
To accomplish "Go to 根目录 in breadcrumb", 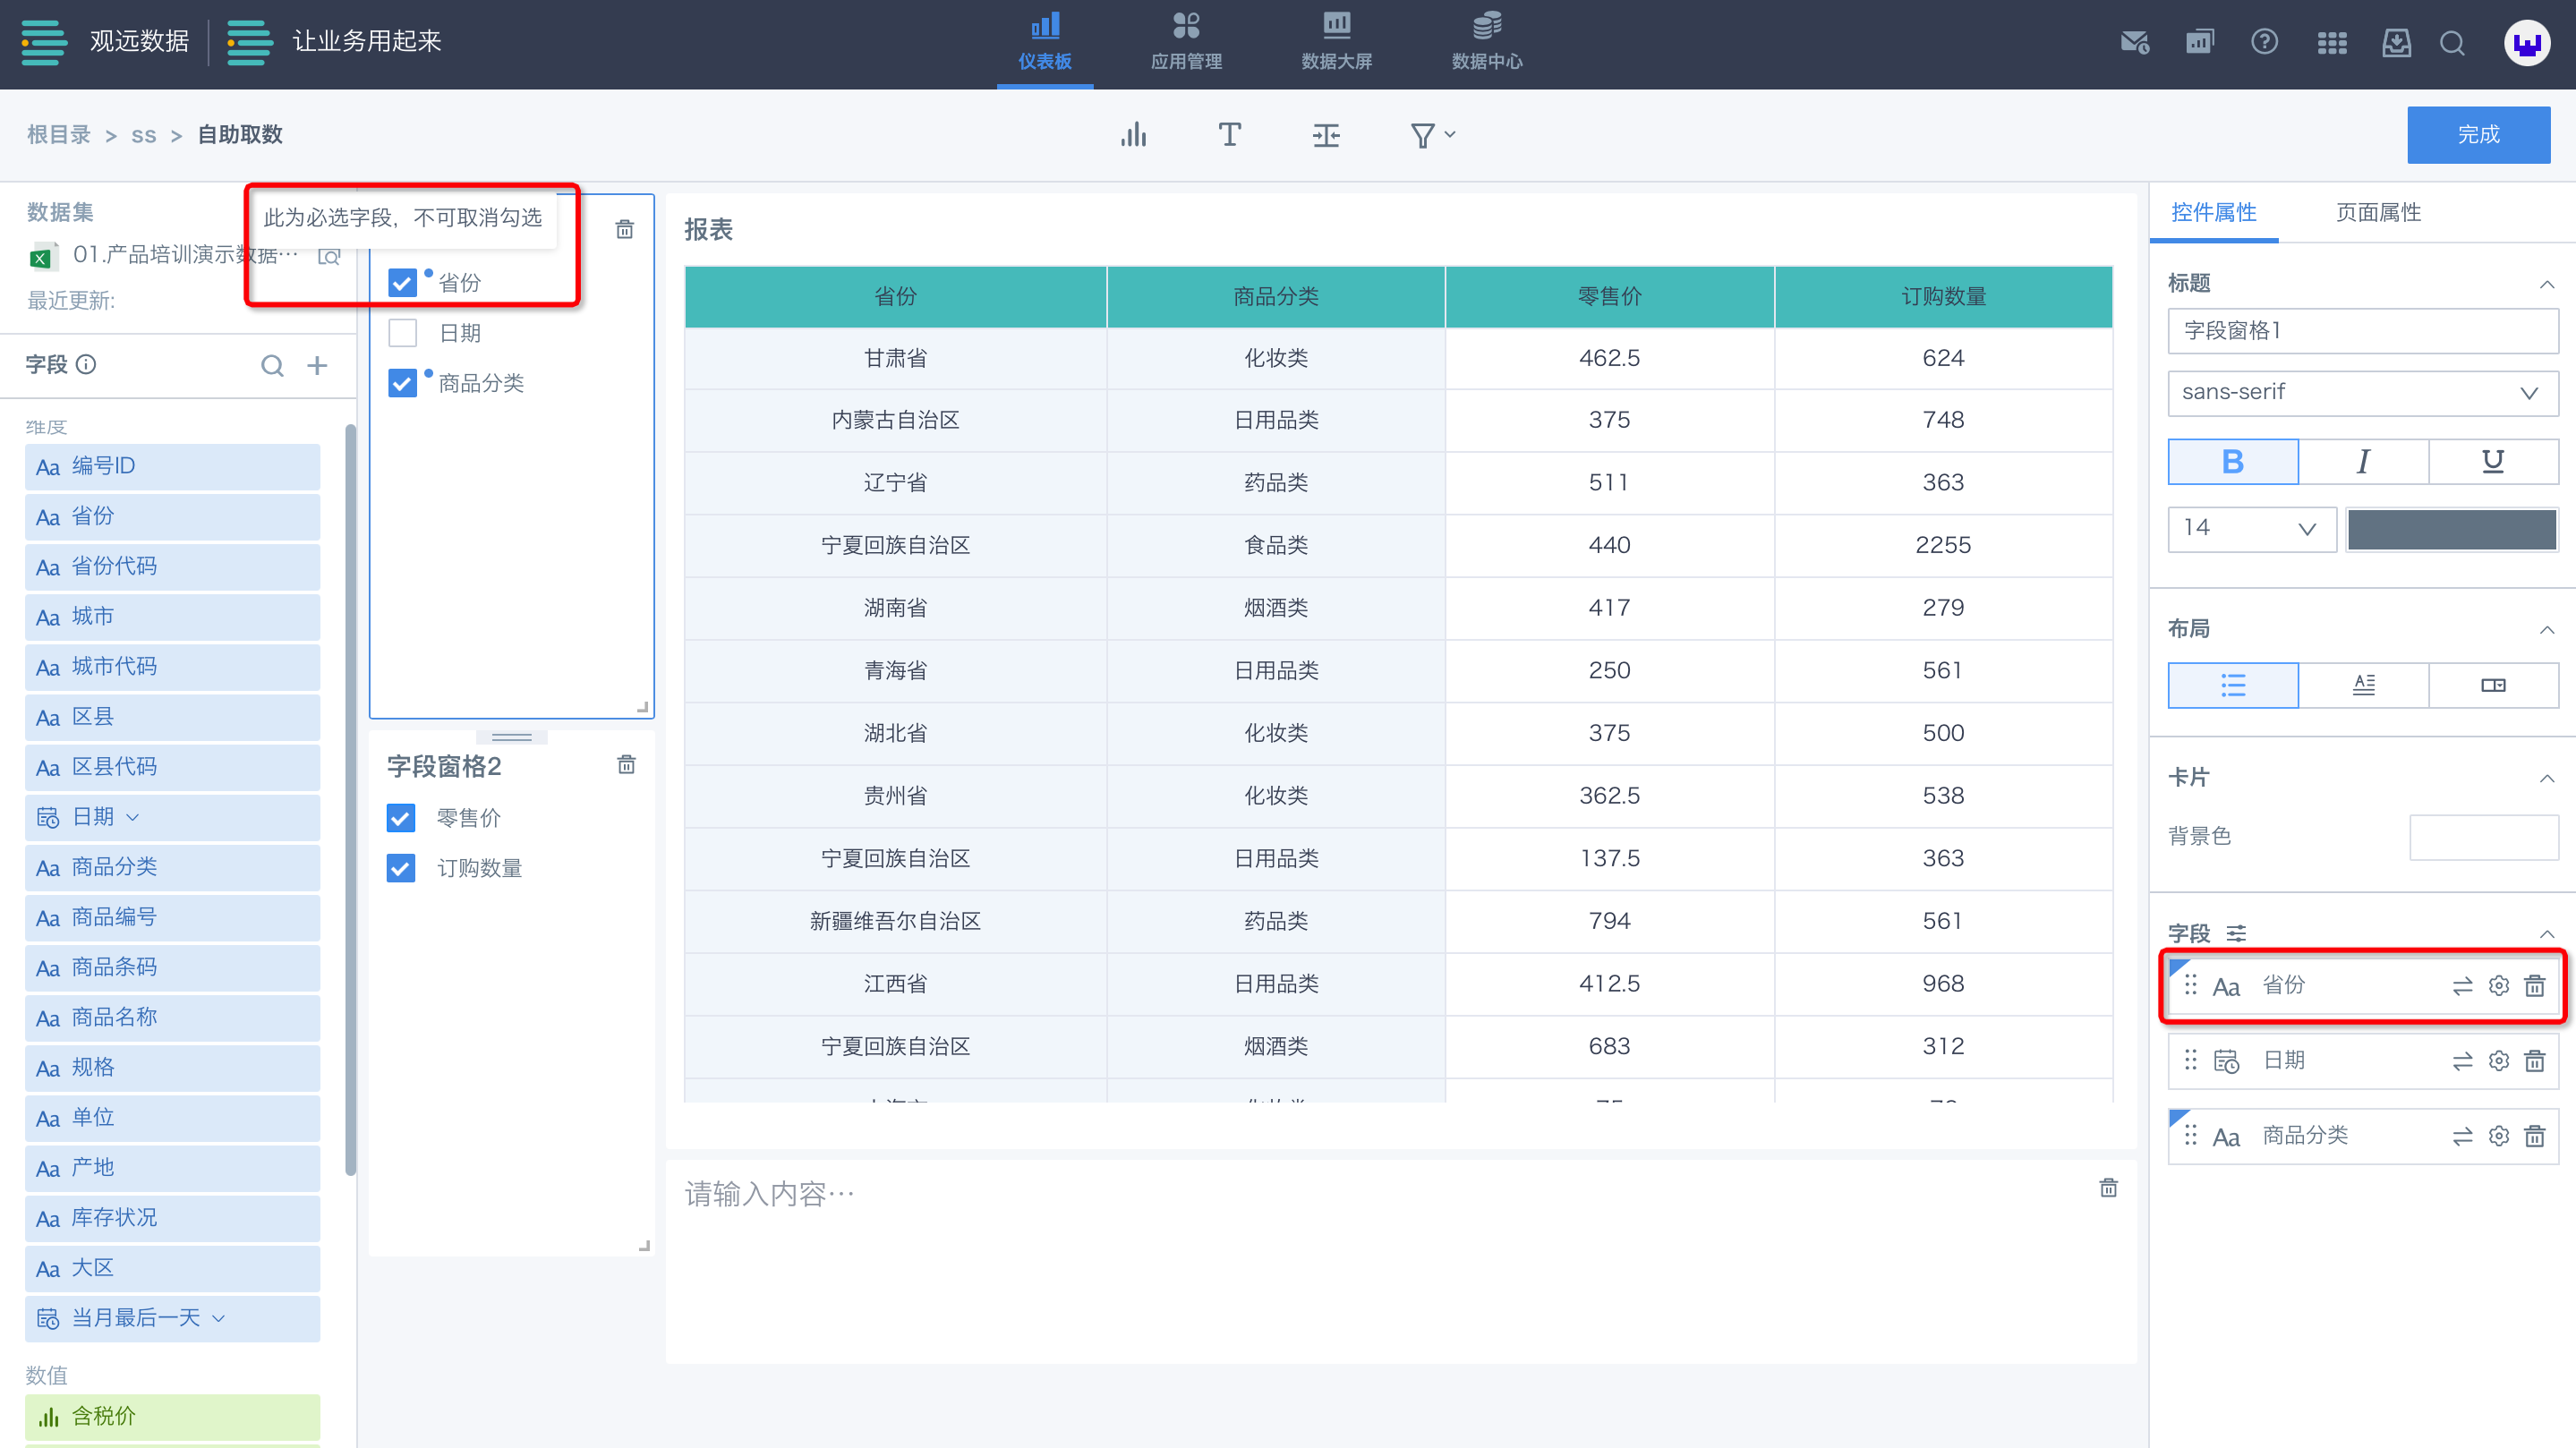I will pos(58,135).
